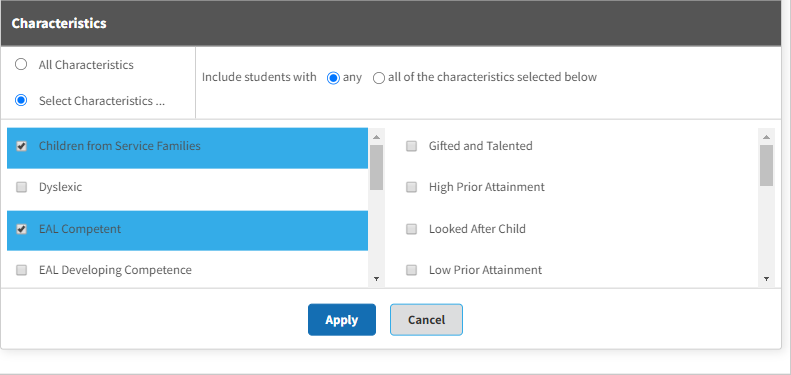Image resolution: width=791 pixels, height=375 pixels.
Task: Choose 'all of the characteristics' radio option
Action: (x=379, y=78)
